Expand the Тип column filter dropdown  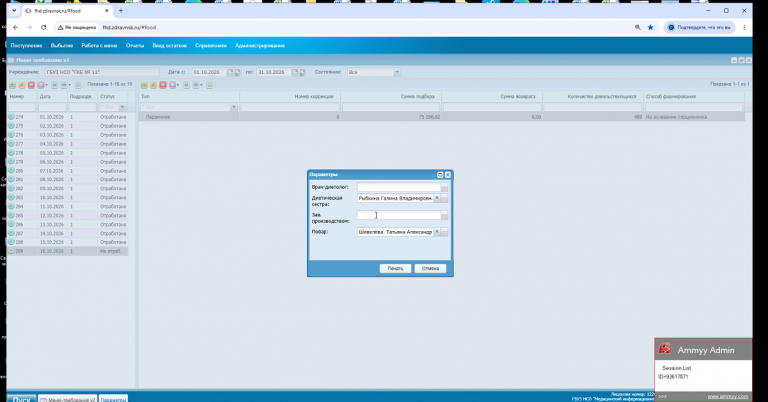point(234,107)
